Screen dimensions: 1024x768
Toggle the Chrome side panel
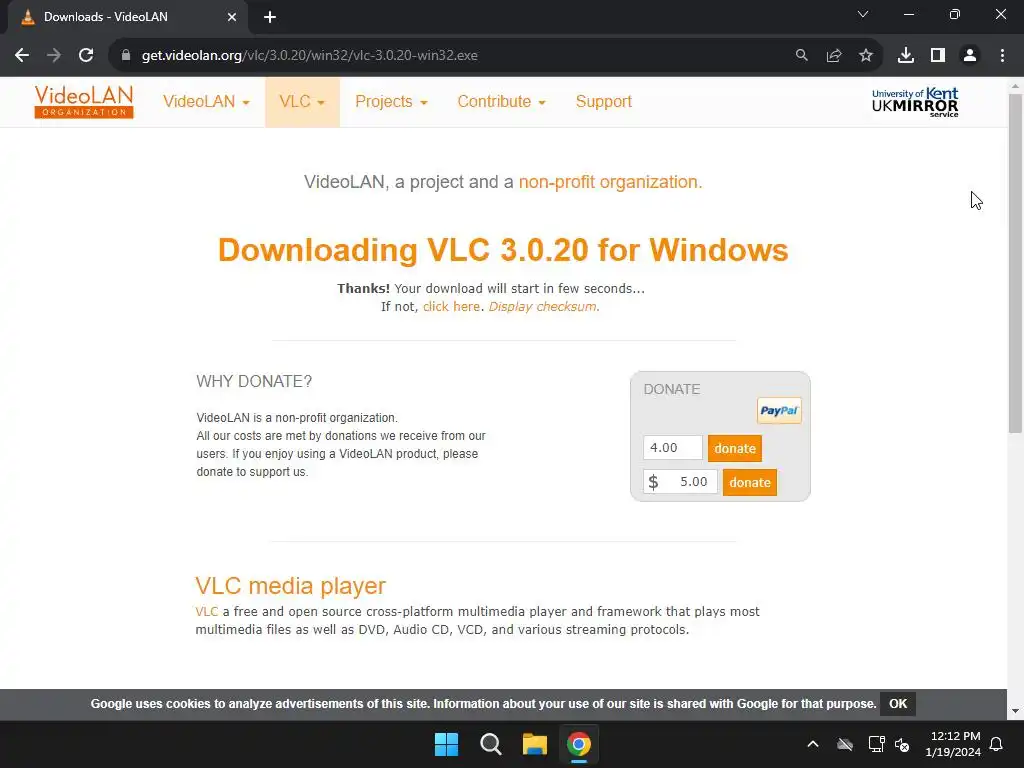(x=938, y=56)
